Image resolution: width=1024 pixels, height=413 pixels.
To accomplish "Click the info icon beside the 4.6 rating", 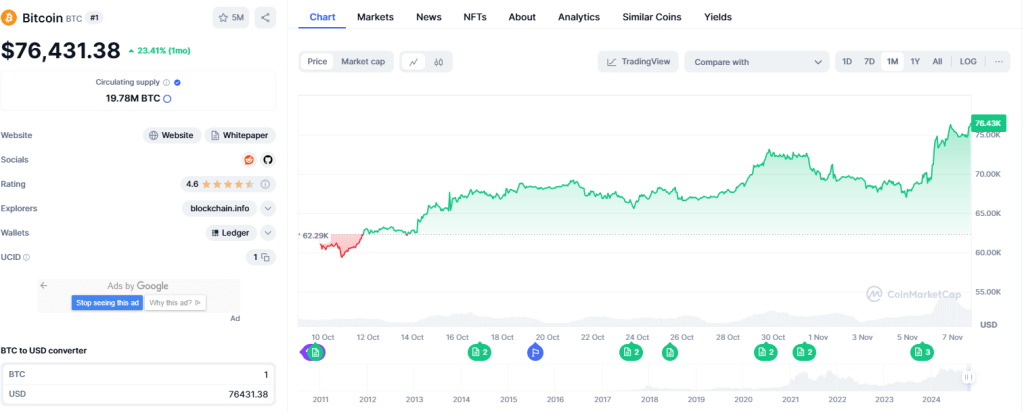I will point(265,184).
